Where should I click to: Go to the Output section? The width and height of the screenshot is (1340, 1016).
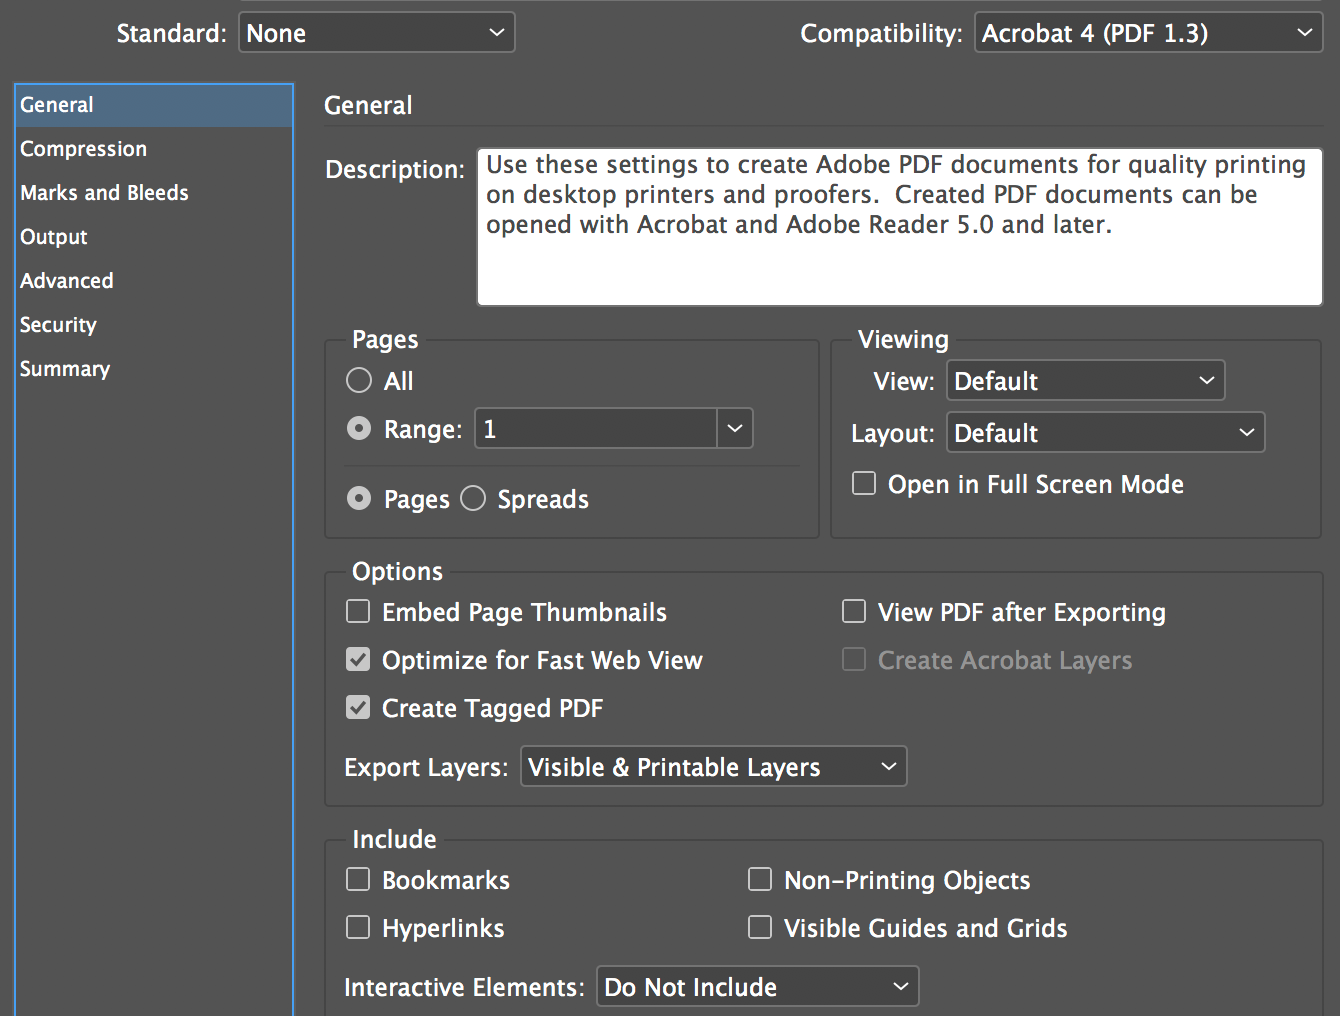coord(154,237)
